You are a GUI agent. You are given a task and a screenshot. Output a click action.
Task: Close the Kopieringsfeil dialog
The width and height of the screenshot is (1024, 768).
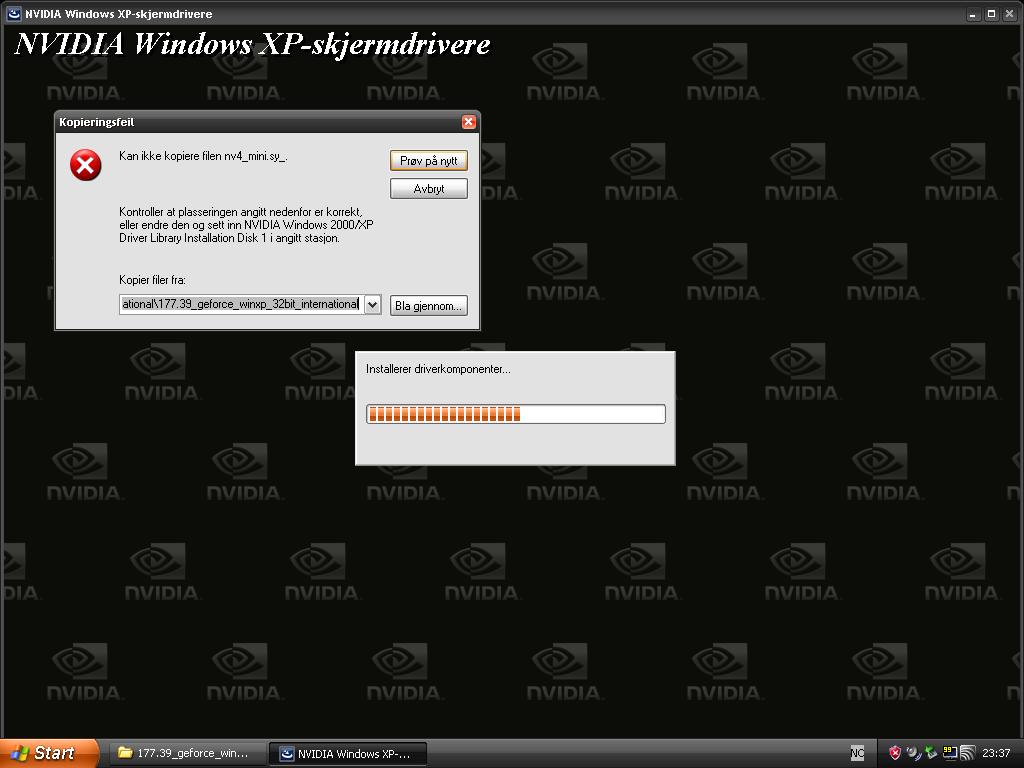click(x=468, y=122)
